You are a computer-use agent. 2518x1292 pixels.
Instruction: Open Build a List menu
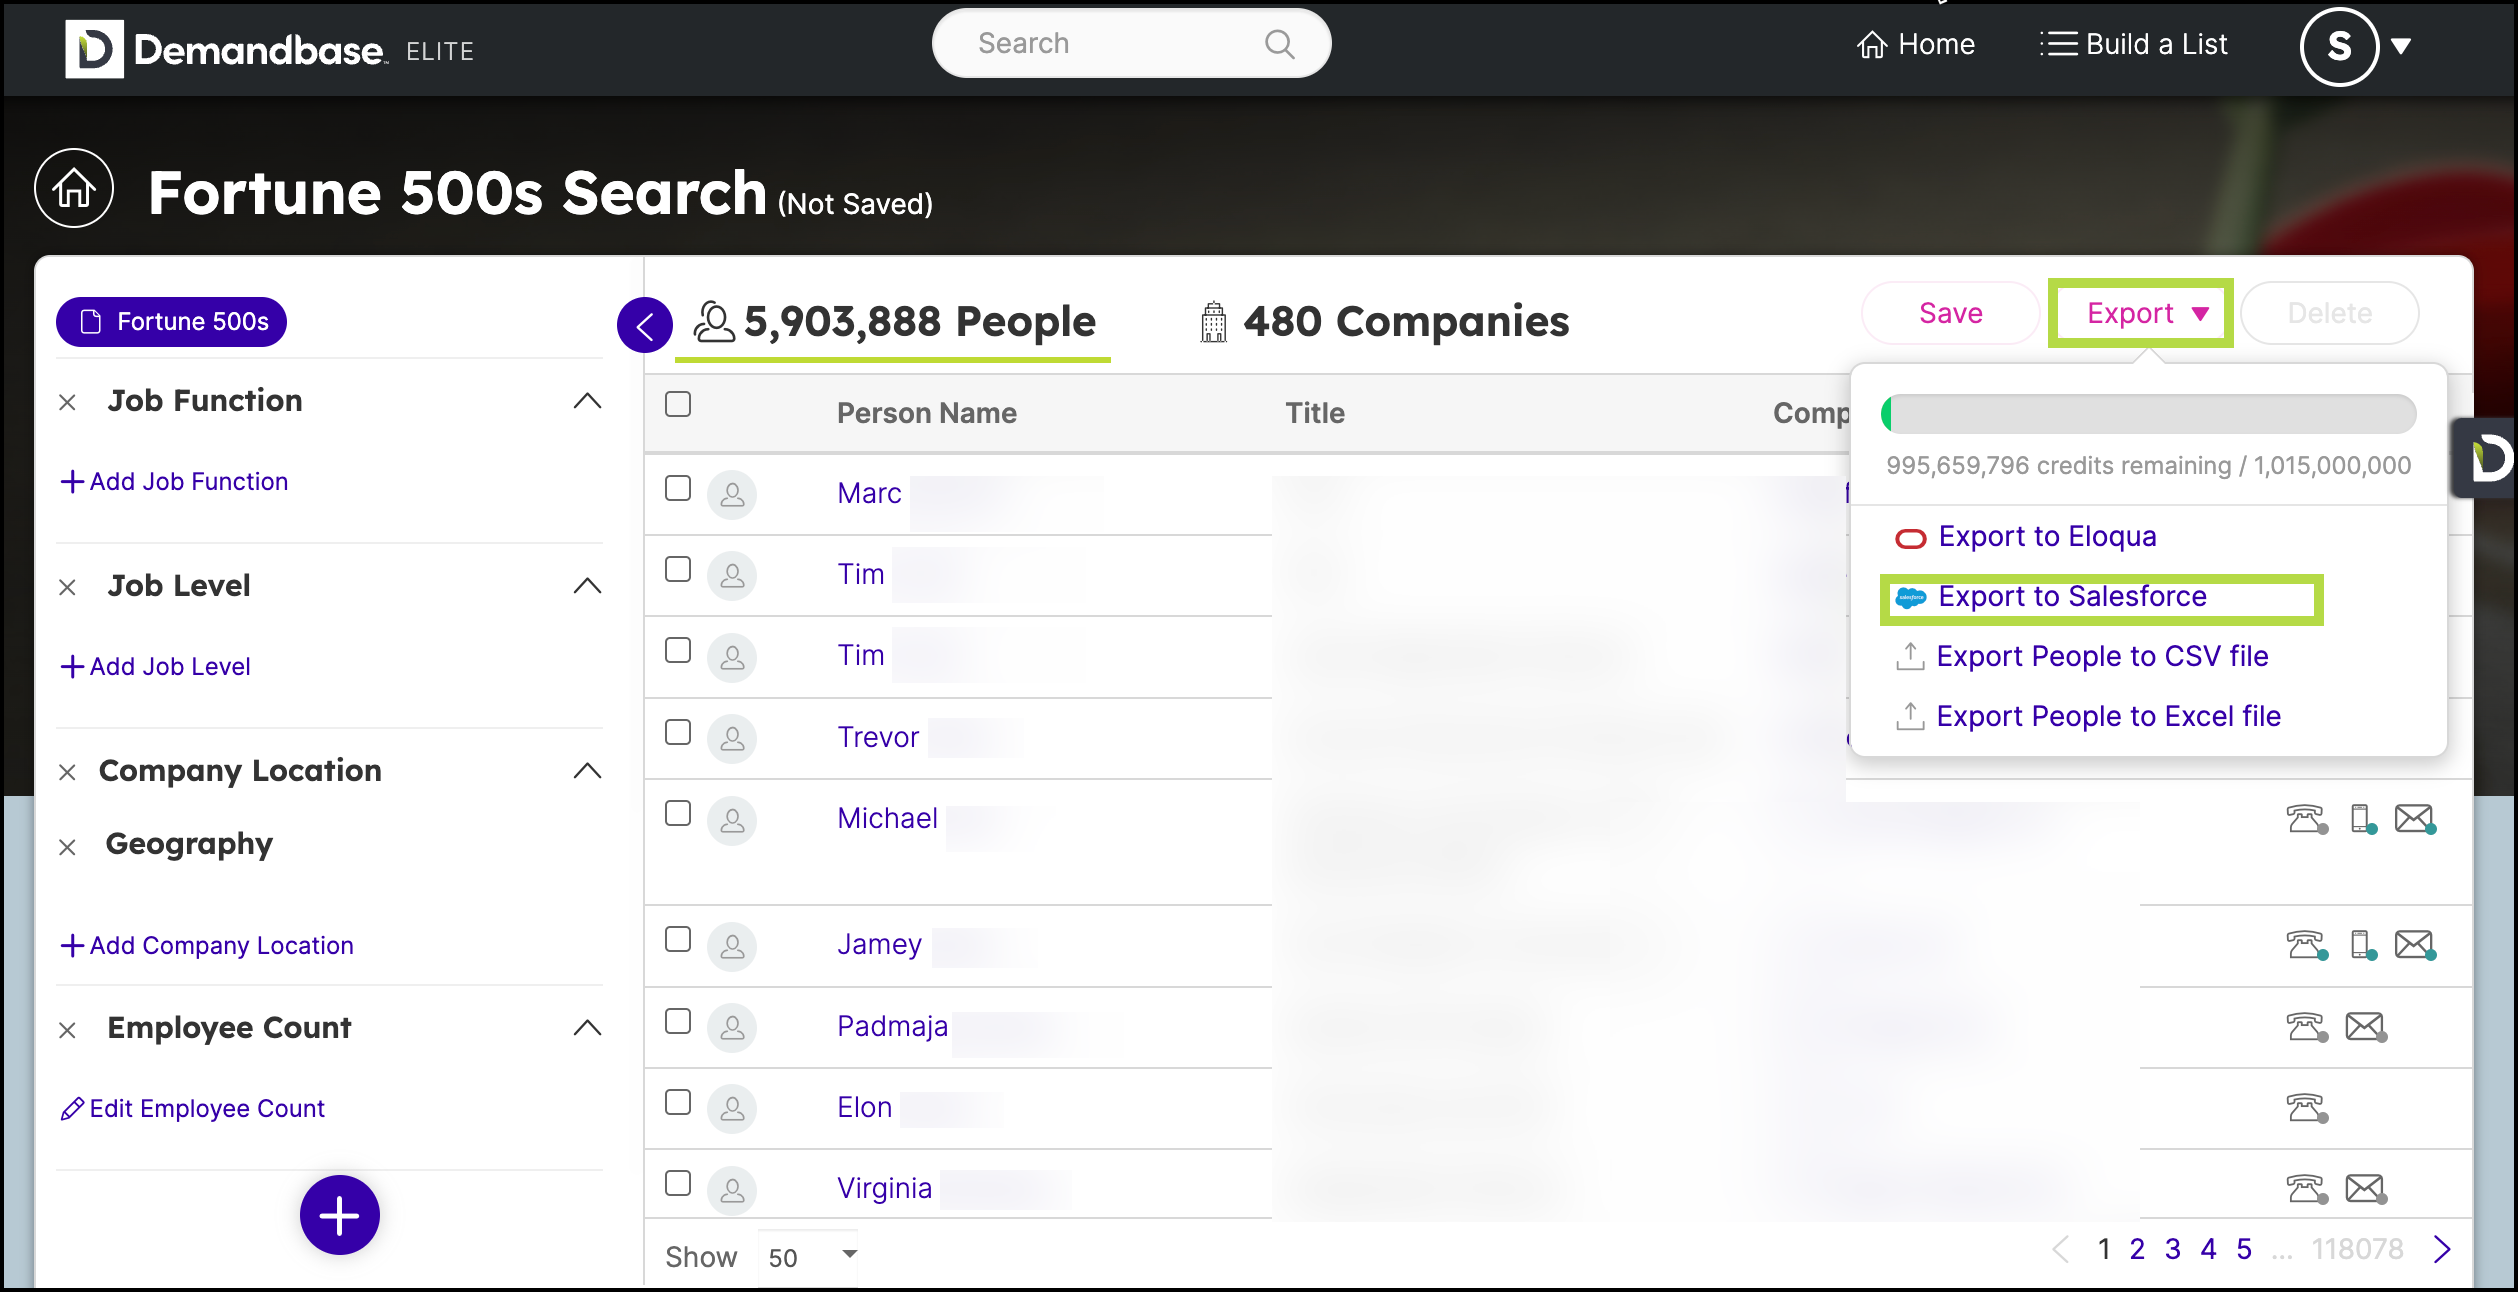2134,44
